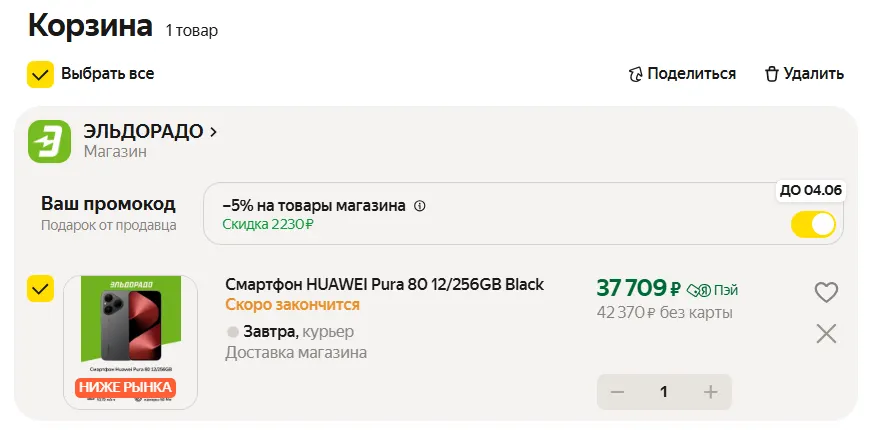Remove item using the X icon

826,334
